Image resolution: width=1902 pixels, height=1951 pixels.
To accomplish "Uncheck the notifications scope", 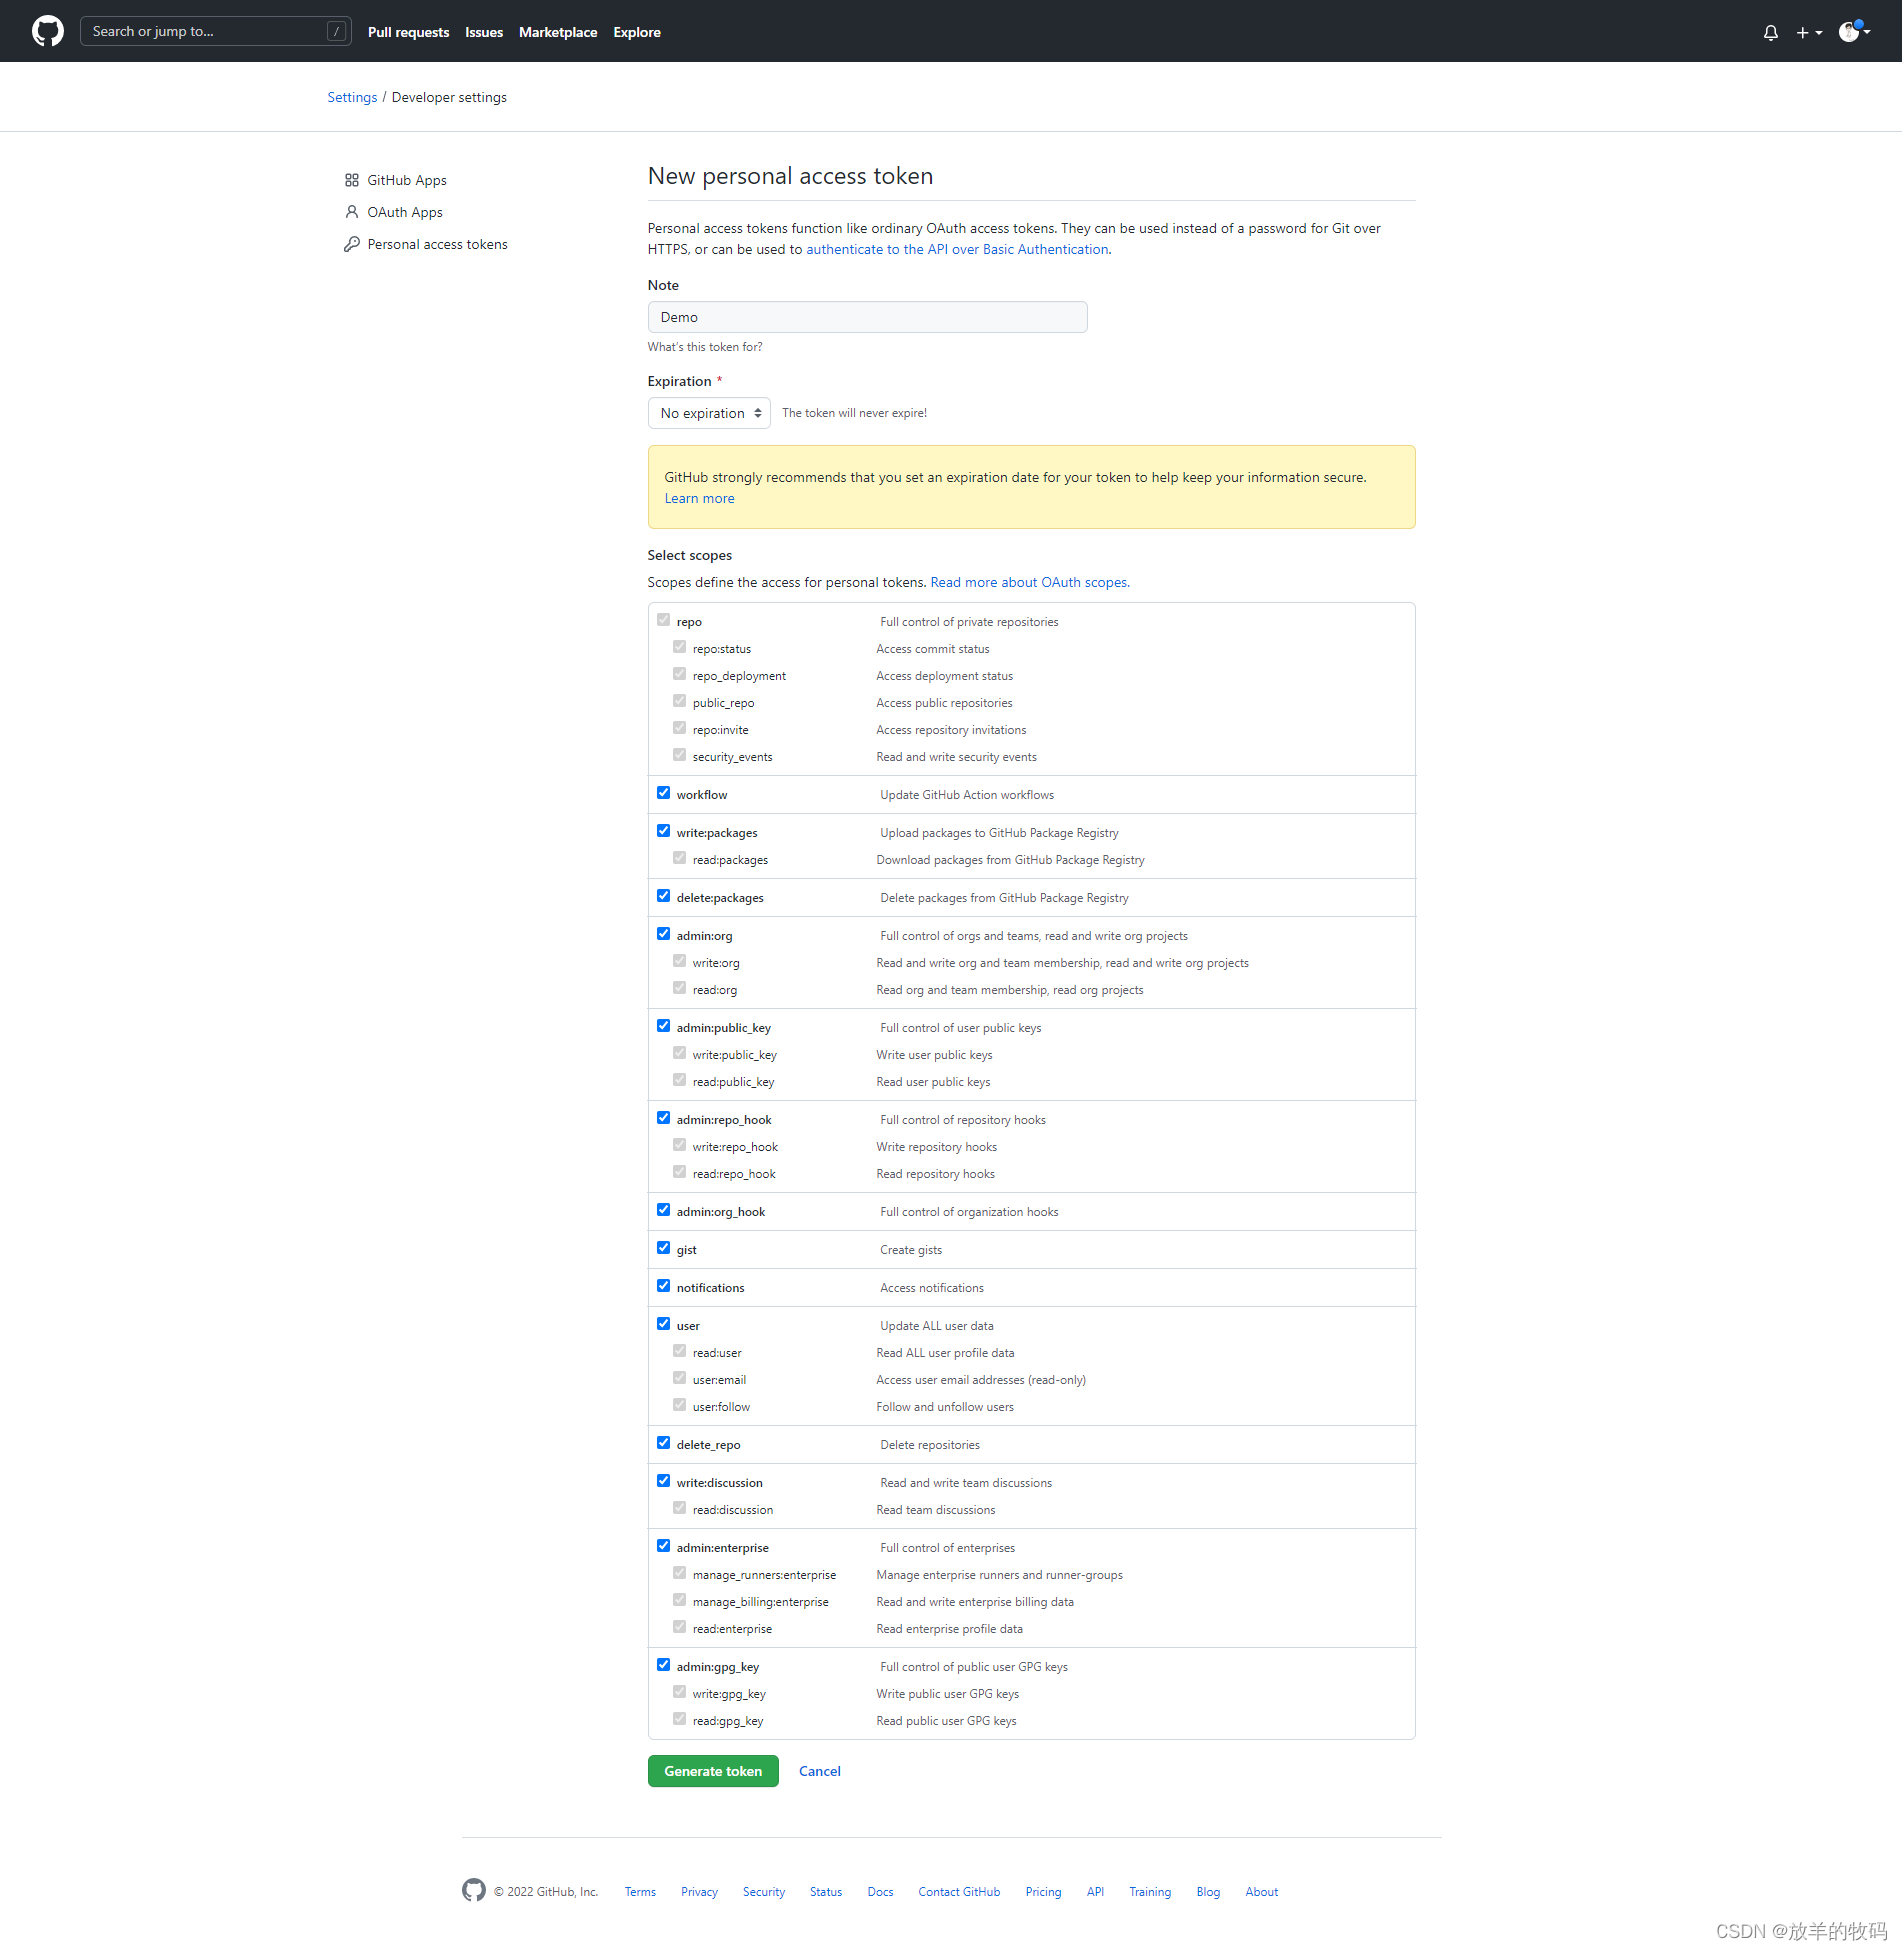I will pos(664,1286).
